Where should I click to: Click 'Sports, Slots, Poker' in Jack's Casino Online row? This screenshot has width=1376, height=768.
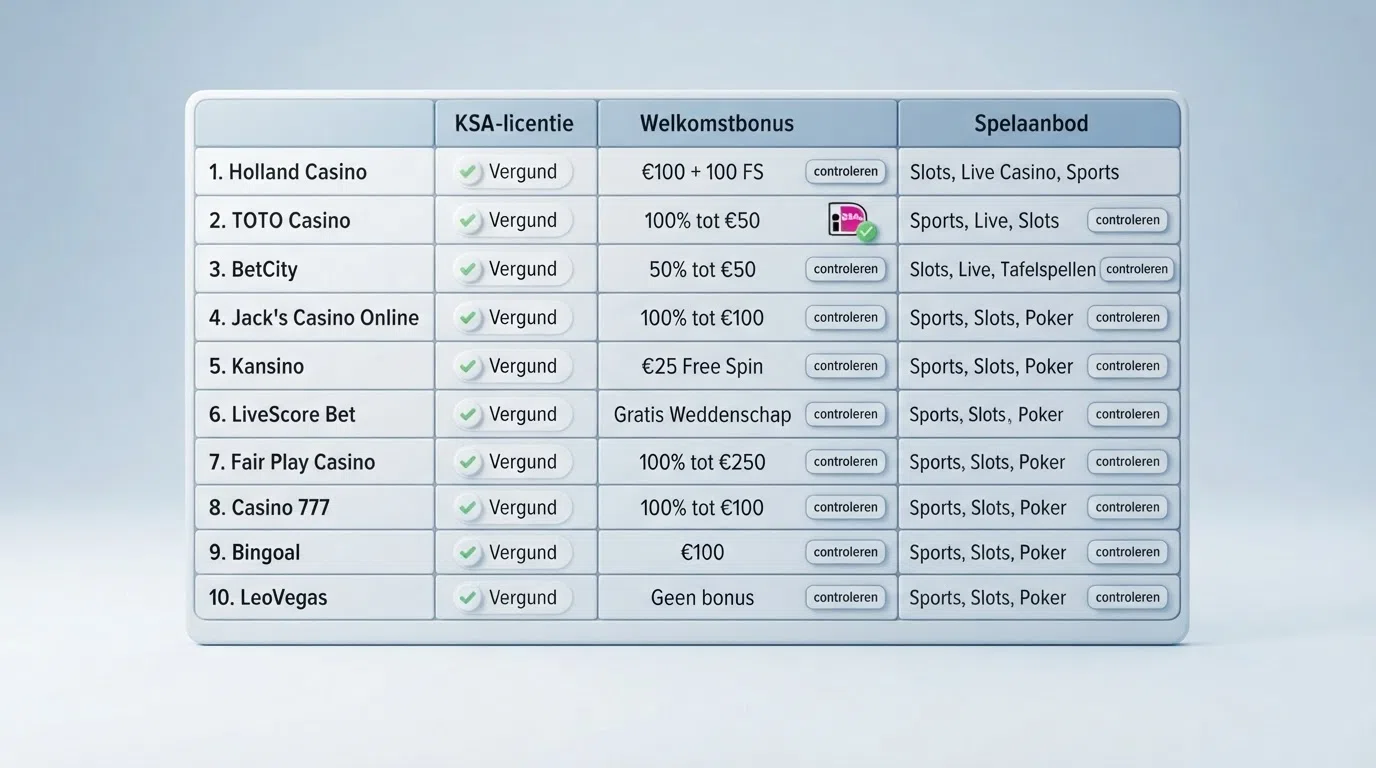coord(991,318)
